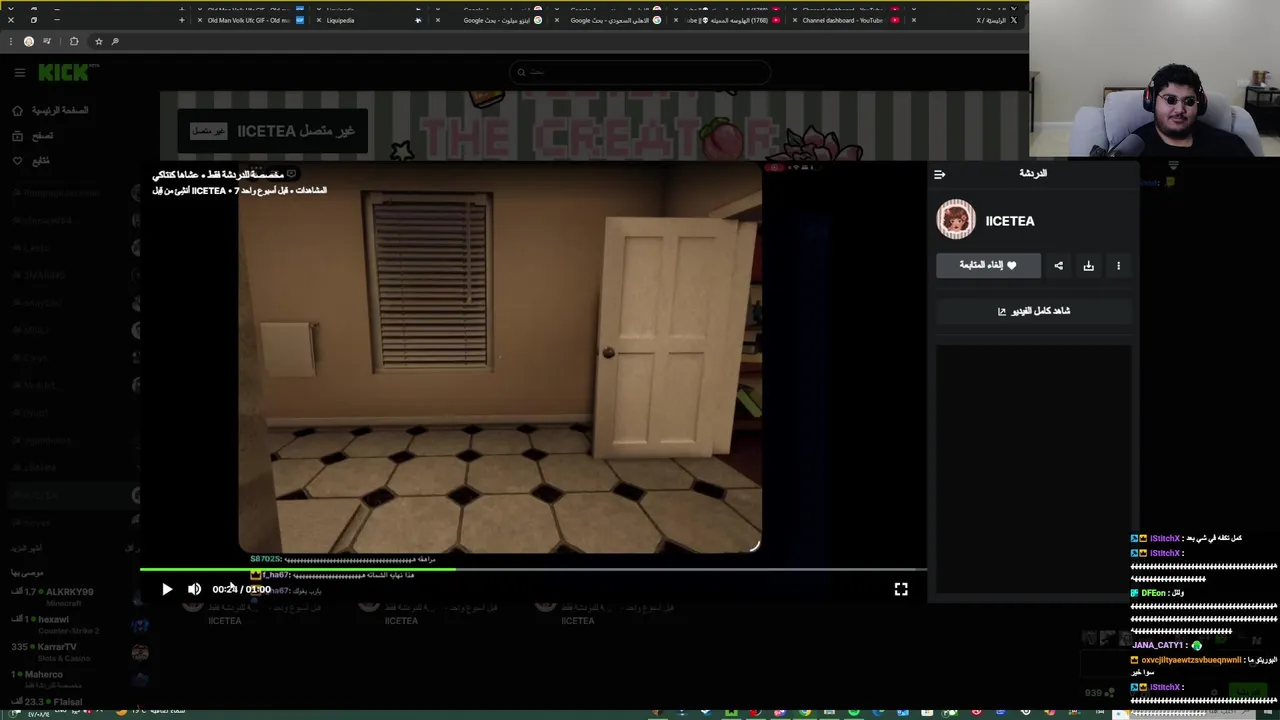
Task: Open a new browser tab
Action: click(x=181, y=20)
